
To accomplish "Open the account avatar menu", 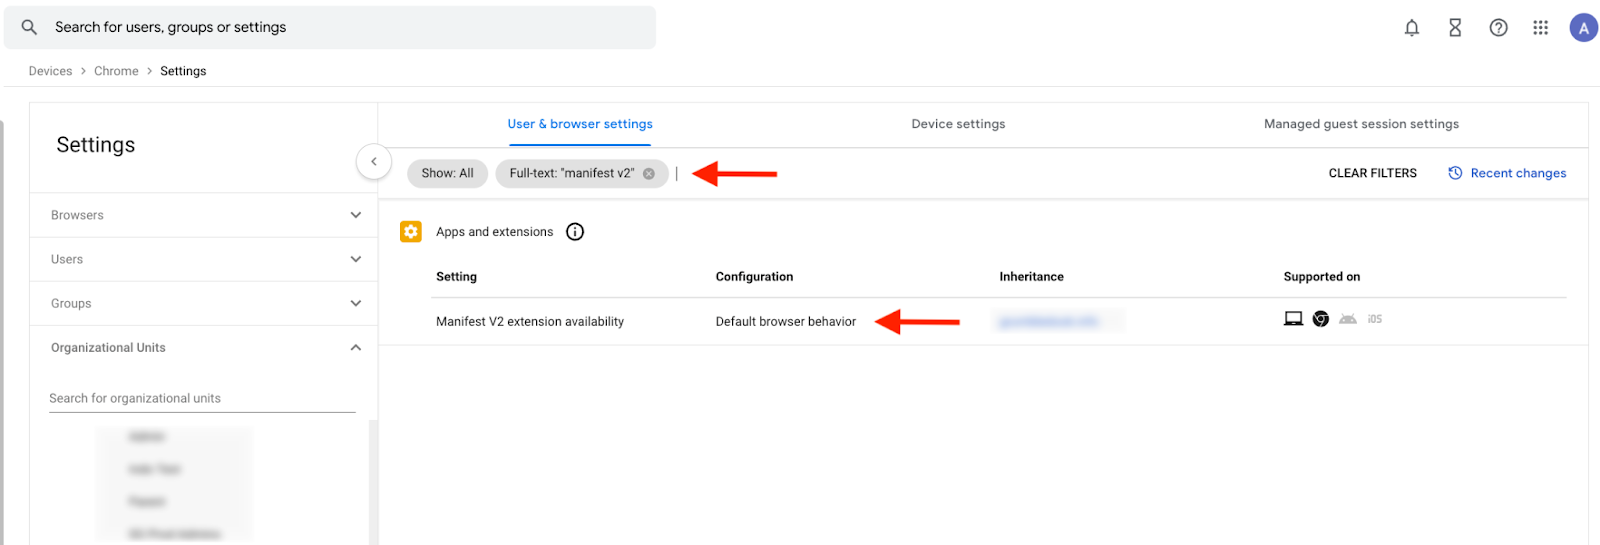I will click(1583, 28).
